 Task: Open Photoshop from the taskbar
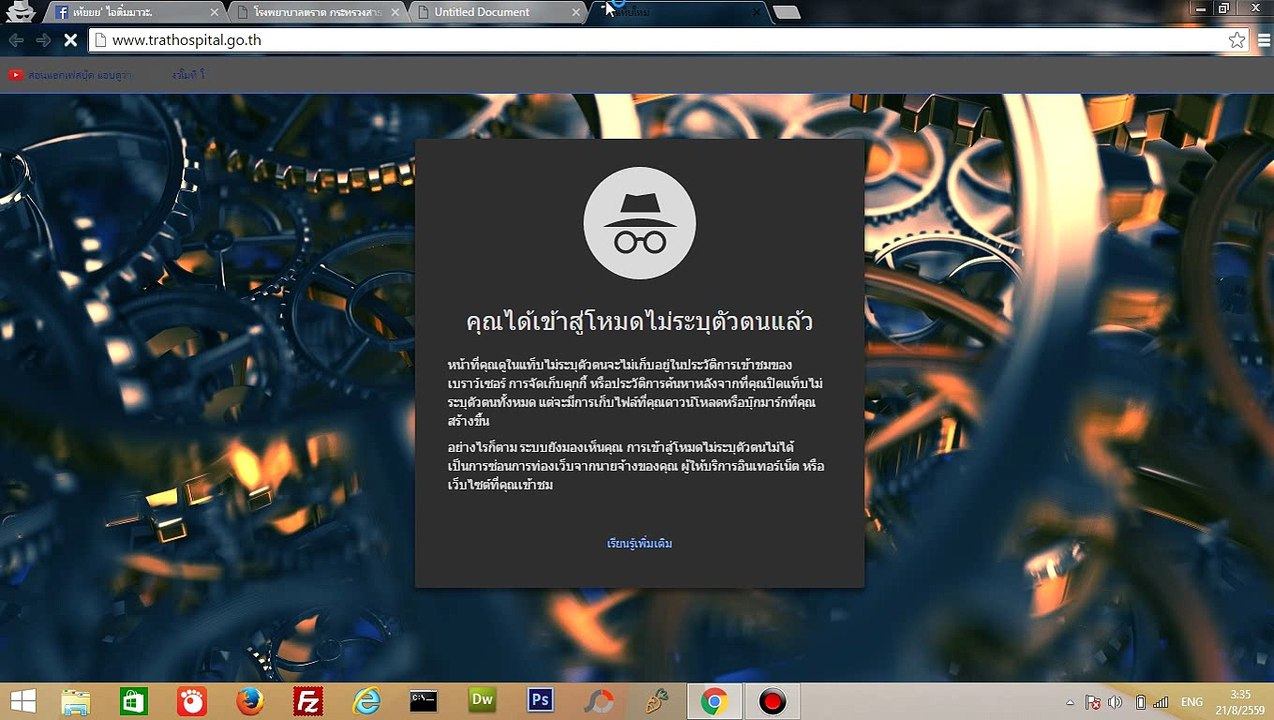coord(540,702)
